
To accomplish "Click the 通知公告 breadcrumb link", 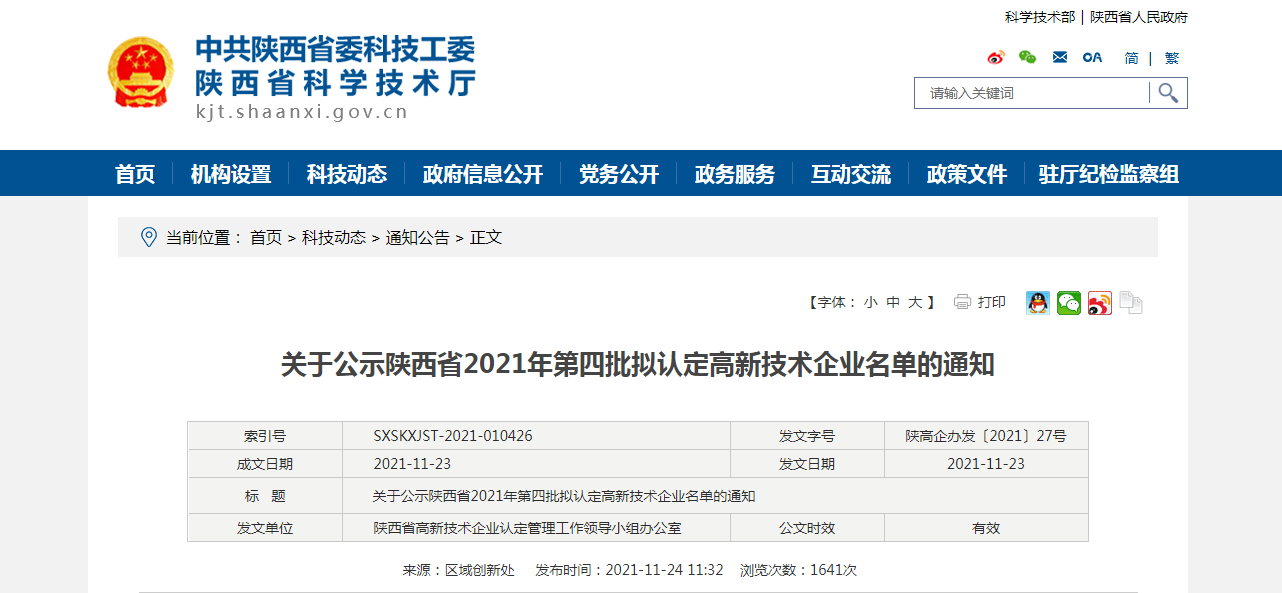I will (x=418, y=238).
